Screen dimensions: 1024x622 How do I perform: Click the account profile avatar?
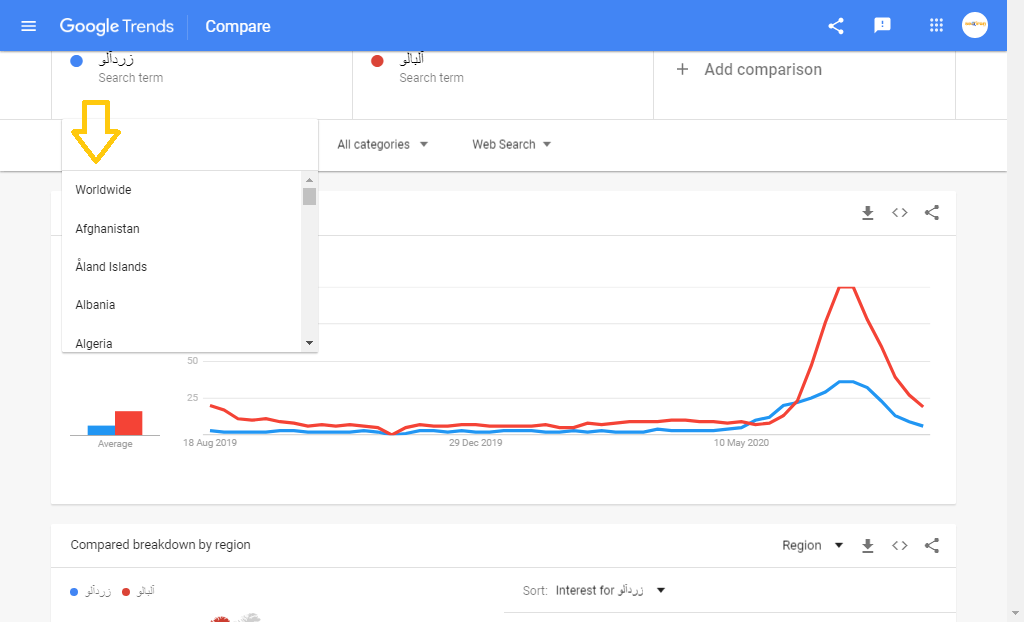click(975, 26)
